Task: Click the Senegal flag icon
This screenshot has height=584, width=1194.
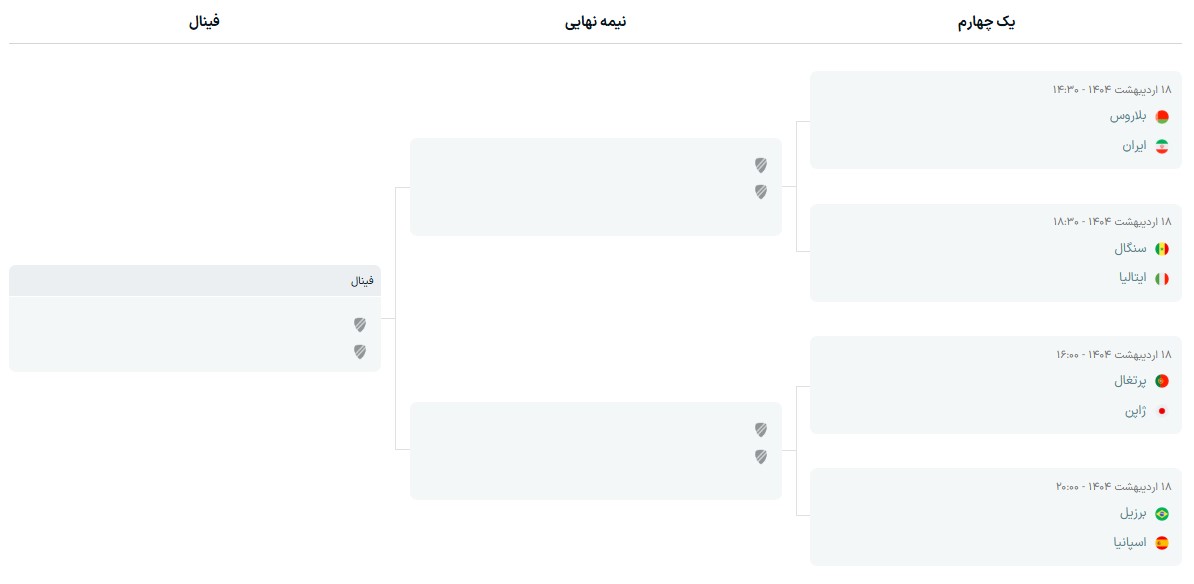Action: pos(1161,249)
